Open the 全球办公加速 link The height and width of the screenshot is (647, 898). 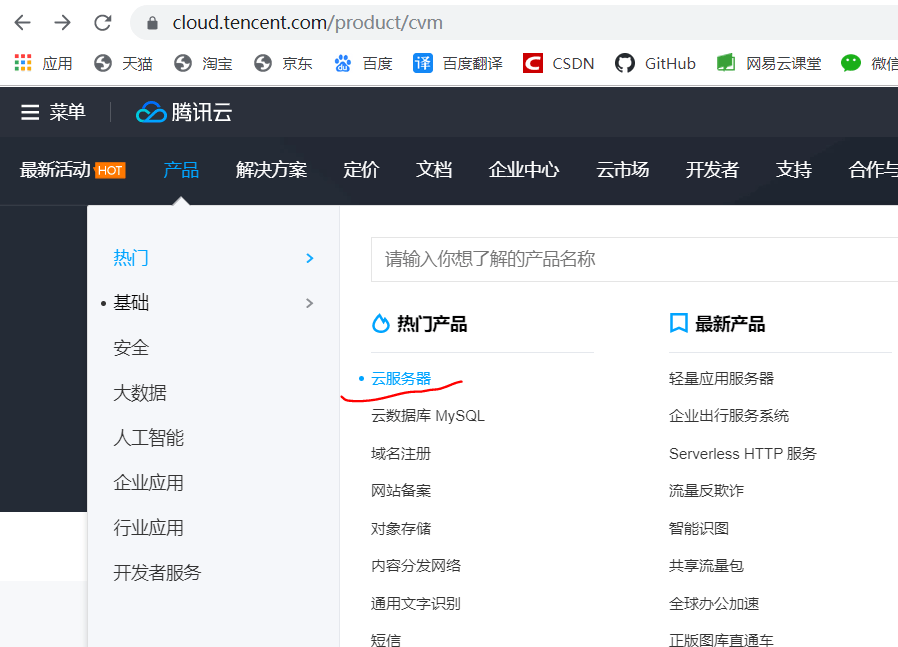[714, 603]
